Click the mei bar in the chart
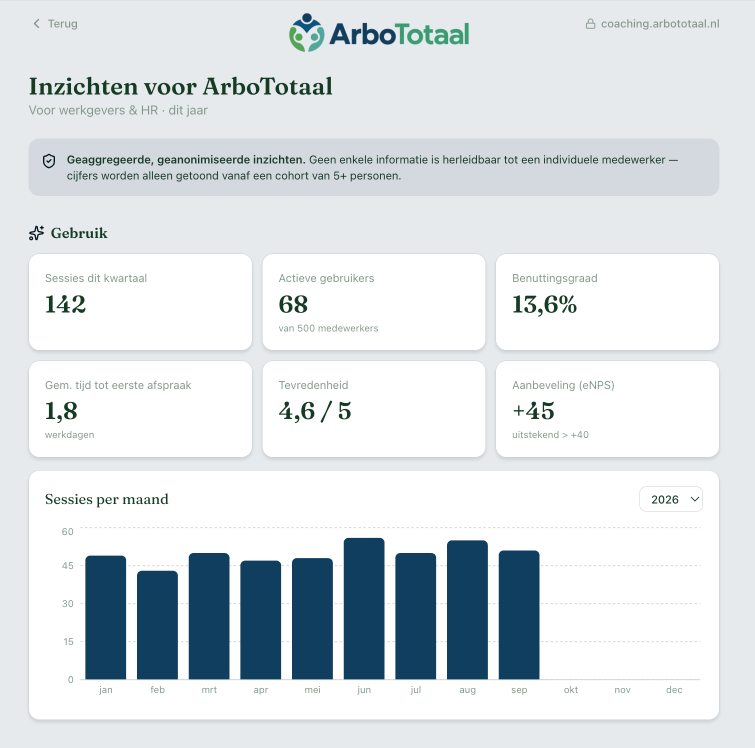The width and height of the screenshot is (755, 748). click(x=312, y=619)
